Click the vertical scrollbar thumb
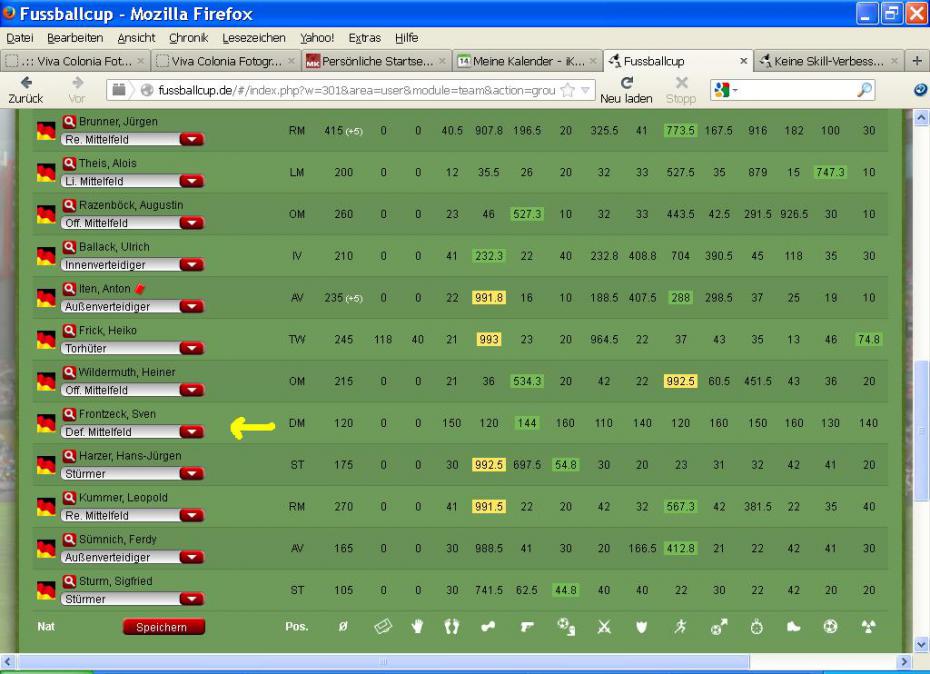 tap(921, 430)
